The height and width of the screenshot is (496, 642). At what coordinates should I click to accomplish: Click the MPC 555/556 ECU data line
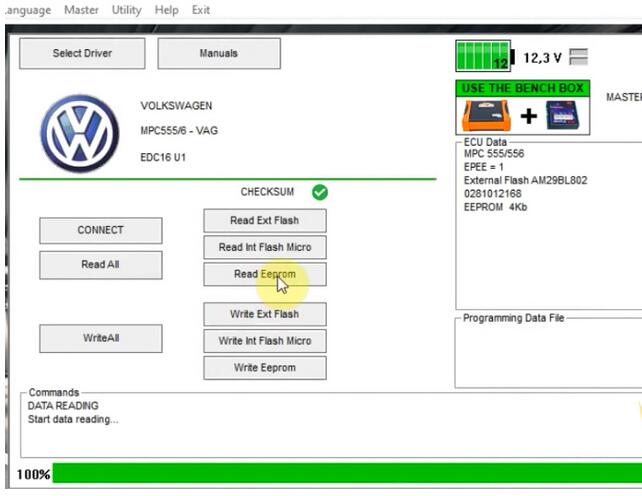pos(494,154)
